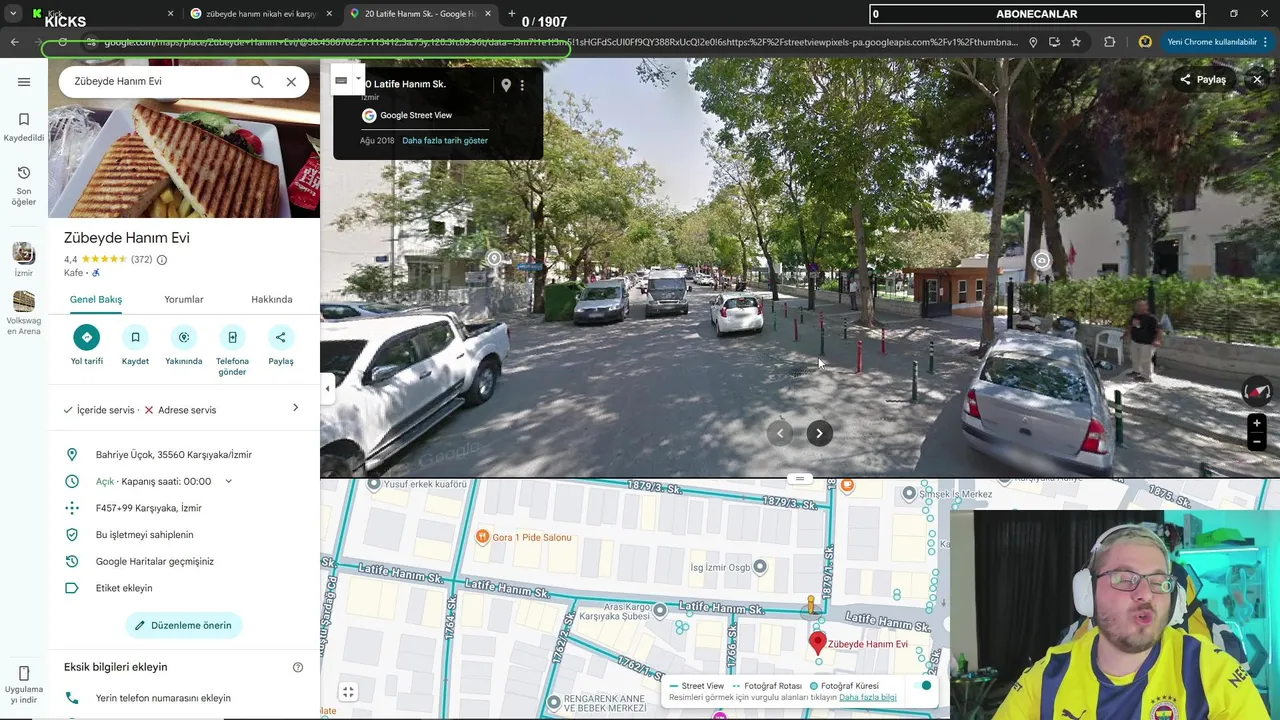
Task: Click the Aras Kargo Karşıyaka Şubesi marker
Action: (x=660, y=610)
